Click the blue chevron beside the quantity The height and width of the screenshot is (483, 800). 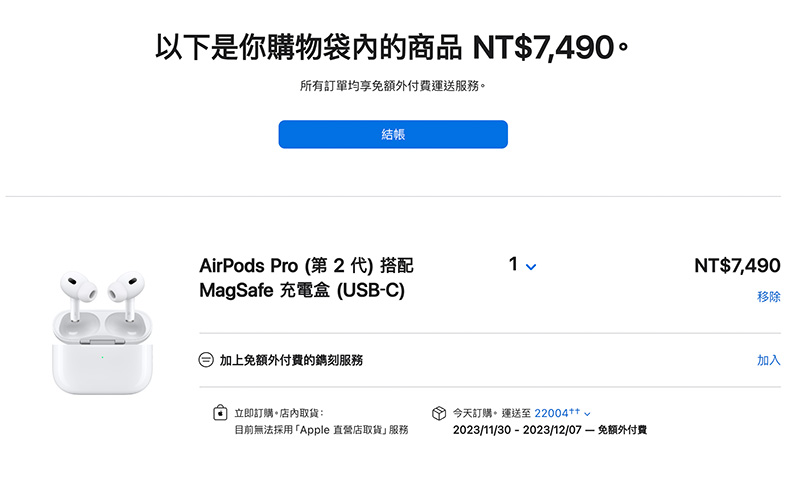pyautogui.click(x=531, y=267)
